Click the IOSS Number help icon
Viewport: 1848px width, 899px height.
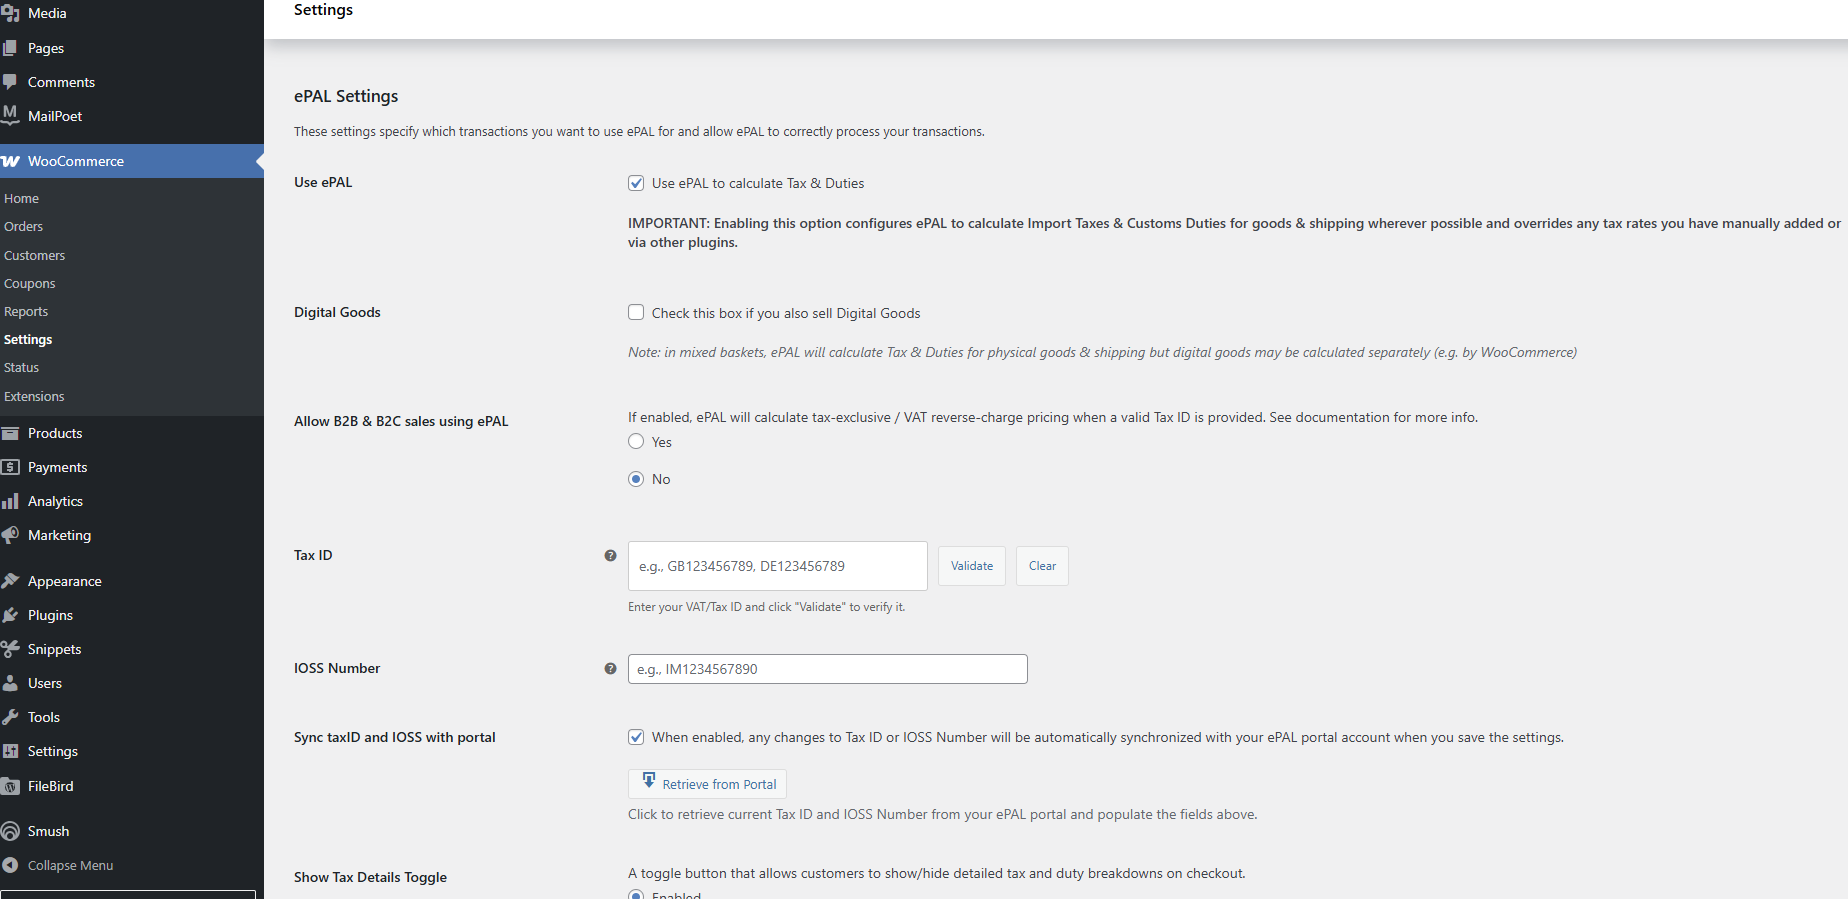pos(610,668)
